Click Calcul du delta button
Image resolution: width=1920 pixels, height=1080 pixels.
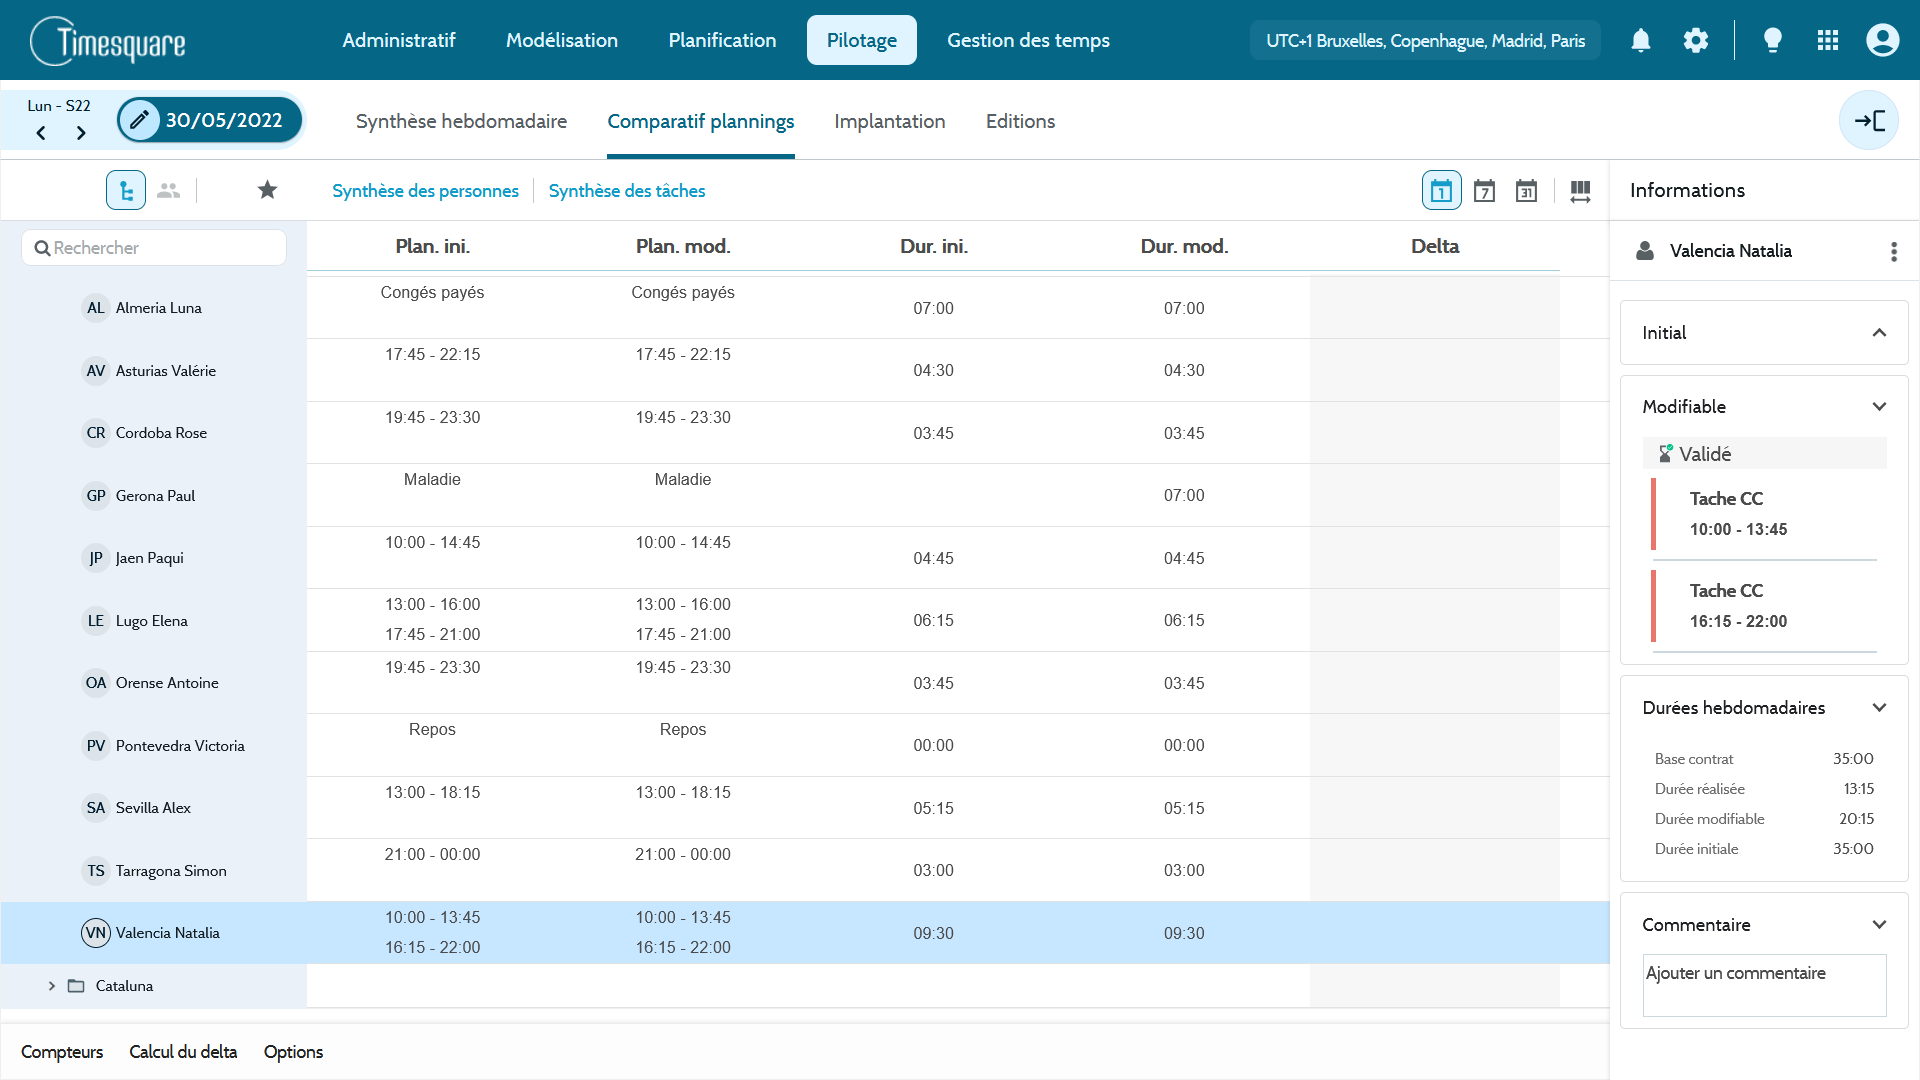pos(183,1052)
